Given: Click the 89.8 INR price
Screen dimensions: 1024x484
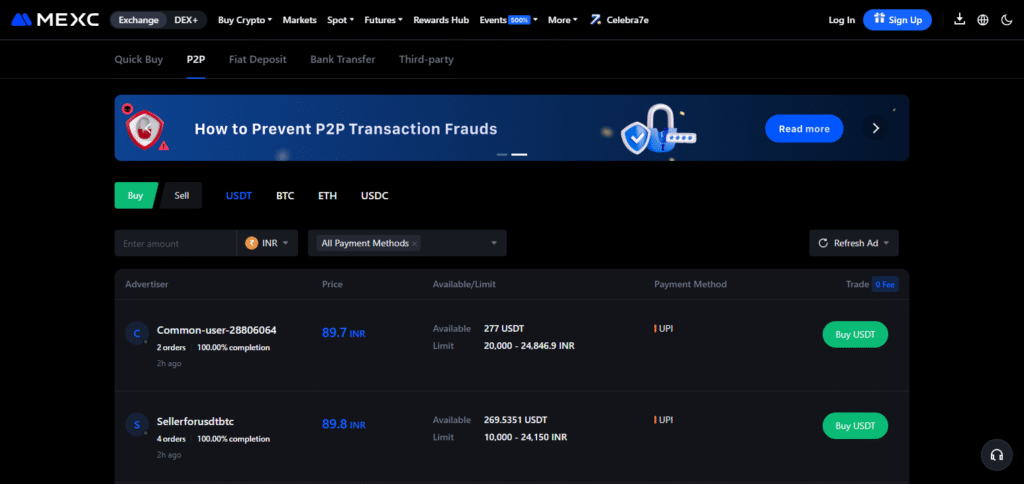Looking at the screenshot, I should point(344,425).
